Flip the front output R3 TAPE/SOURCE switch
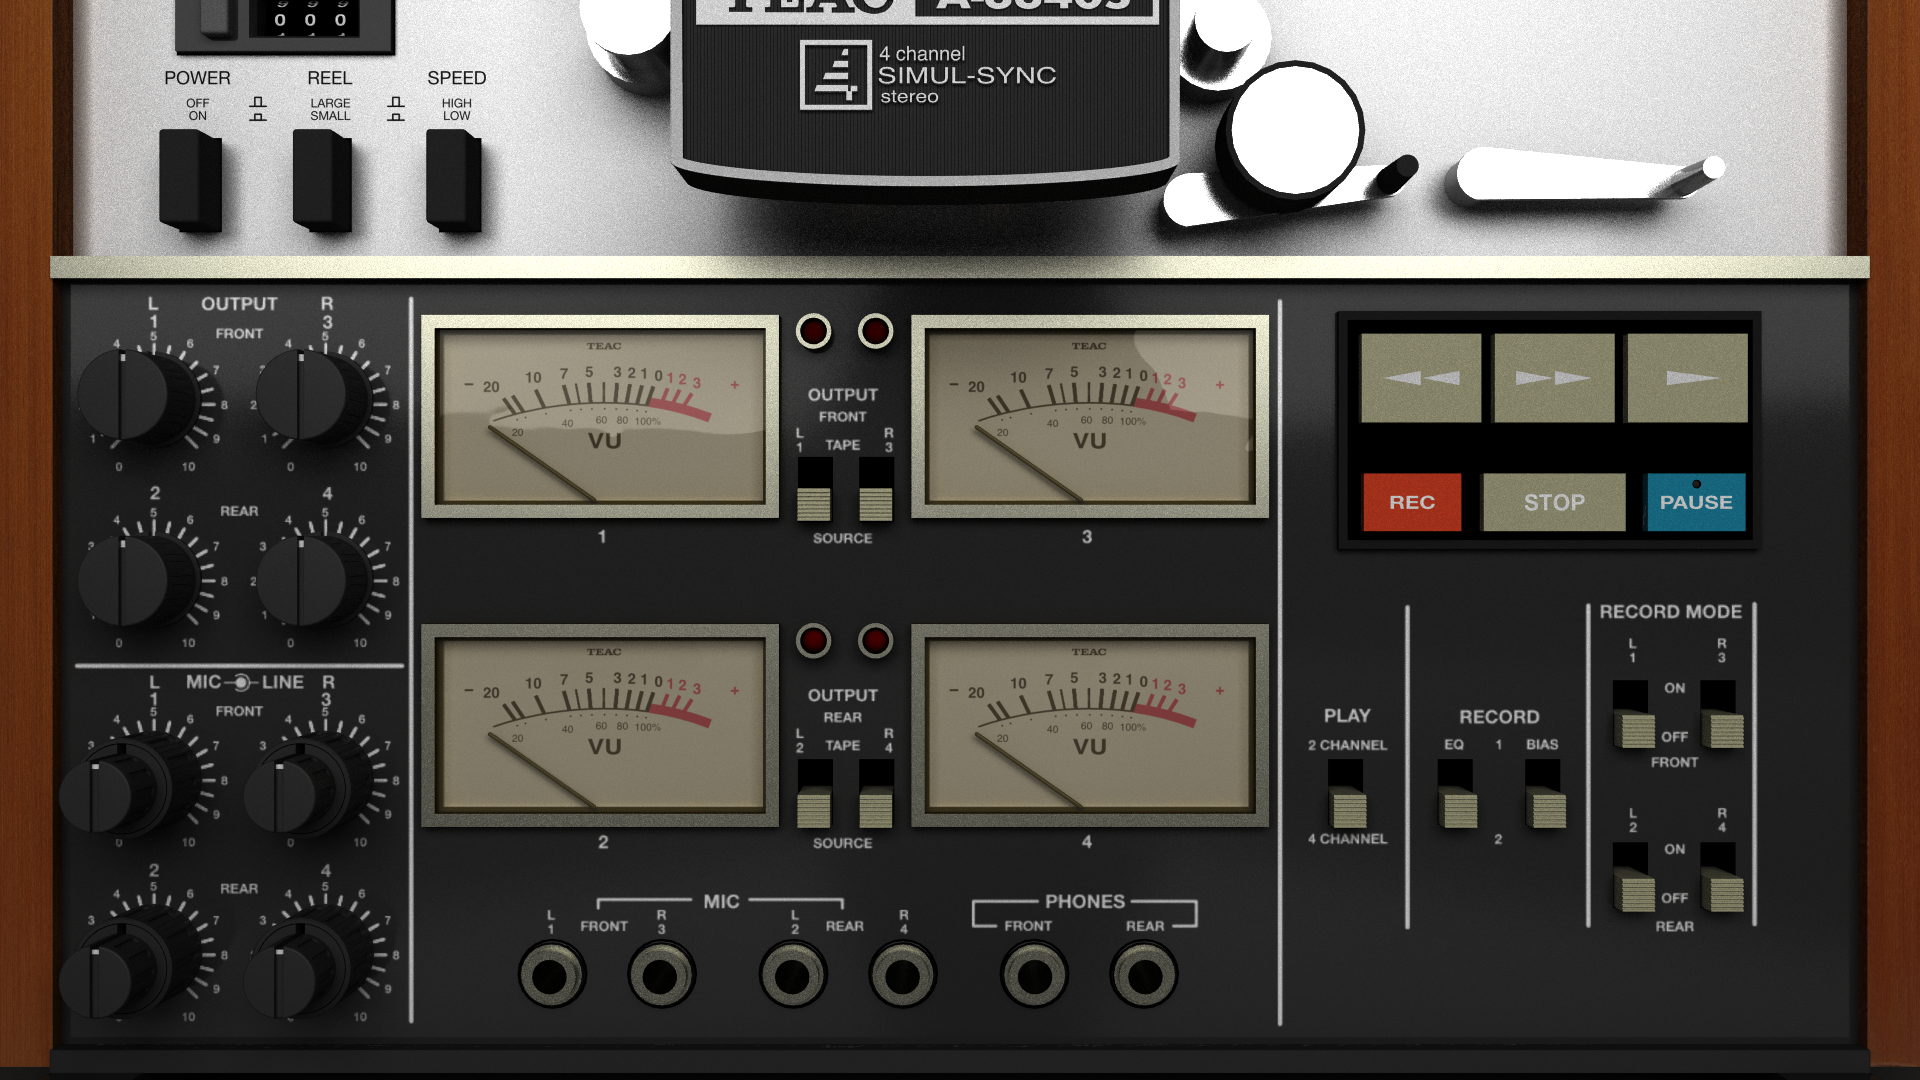Viewport: 1920px width, 1080px height. (x=876, y=489)
